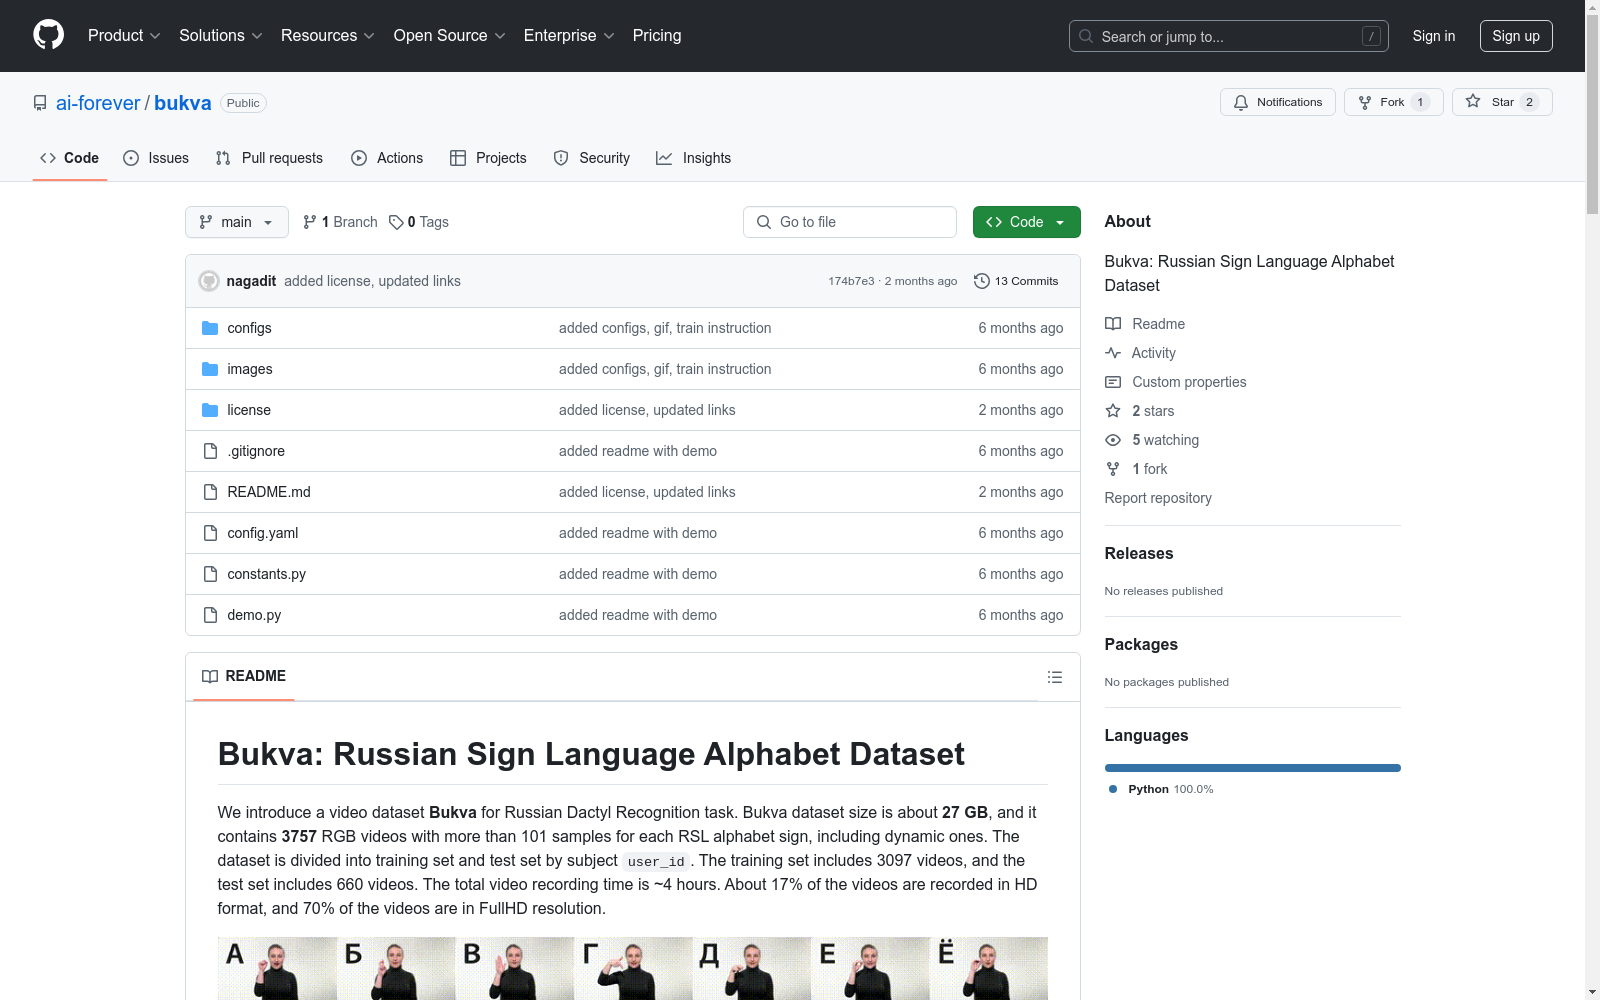1600x1000 pixels.
Task: Open the Releases section heading link
Action: pos(1139,553)
